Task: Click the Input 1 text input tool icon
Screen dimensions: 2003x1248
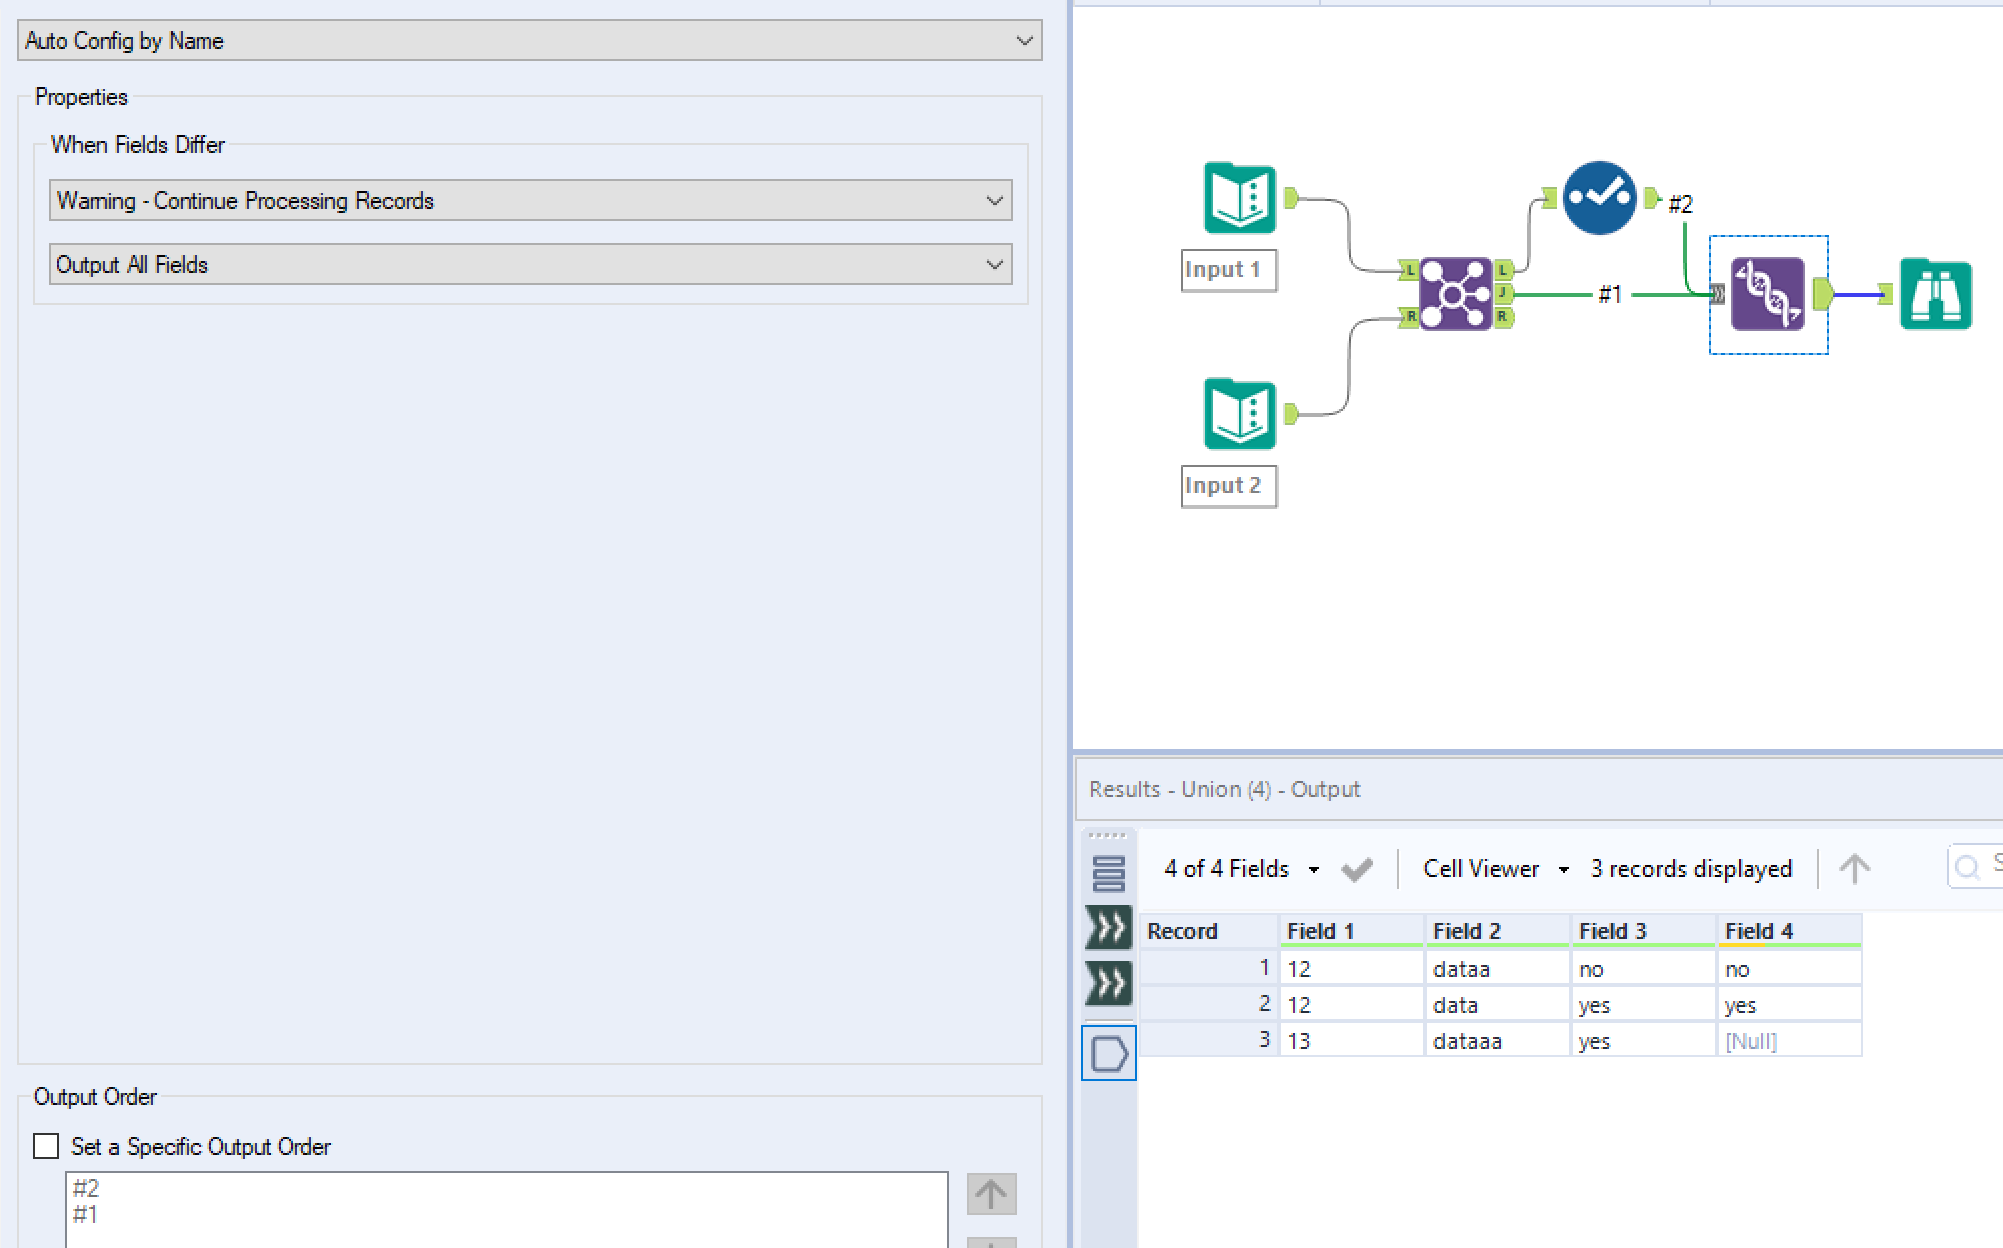Action: pos(1239,197)
